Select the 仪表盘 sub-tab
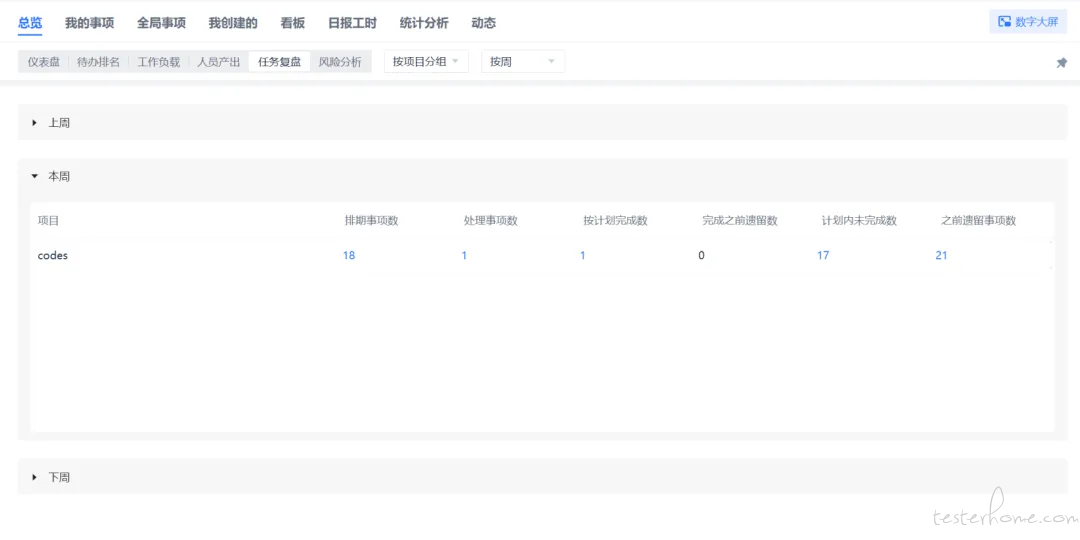1080x540 pixels. (43, 61)
